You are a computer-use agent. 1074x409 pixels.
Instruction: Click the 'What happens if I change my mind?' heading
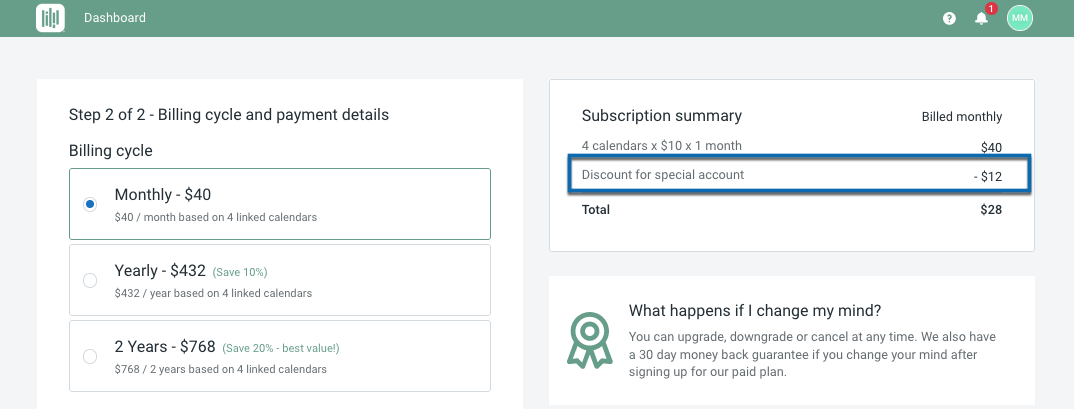coord(755,310)
